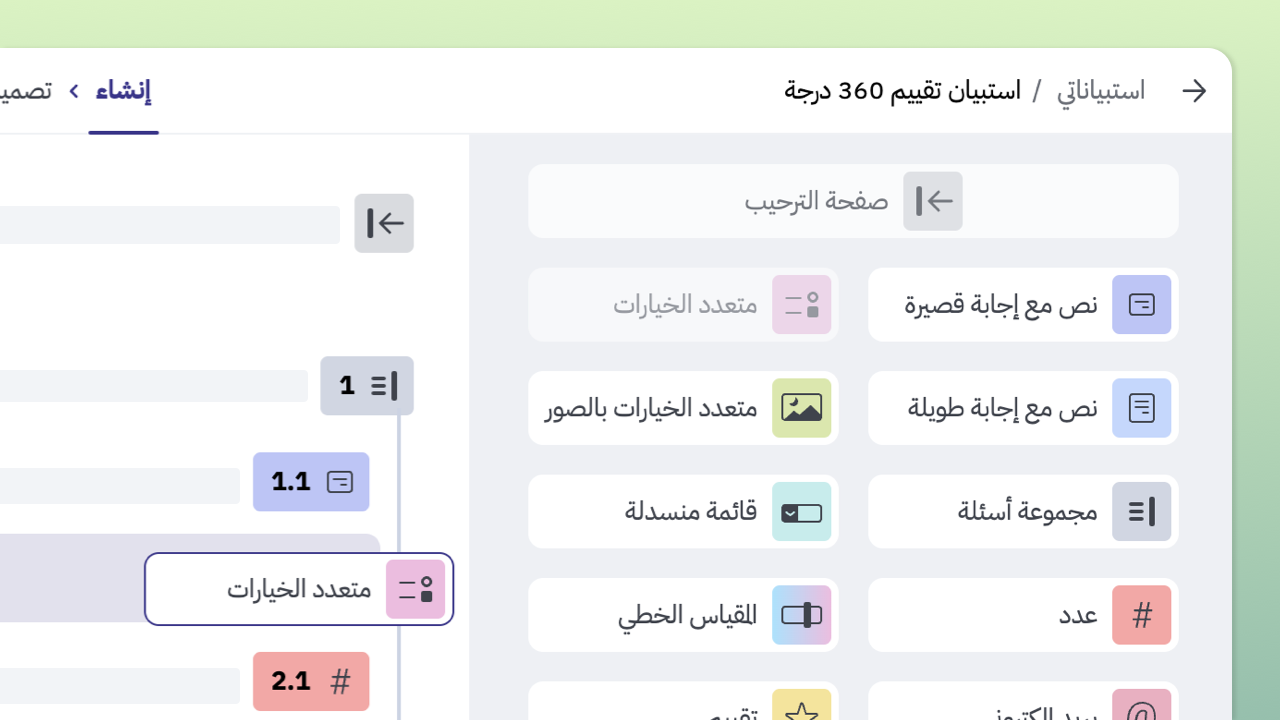1280x720 pixels.
Task: Click the صفحة الترحيب welcome page card
Action: [852, 200]
